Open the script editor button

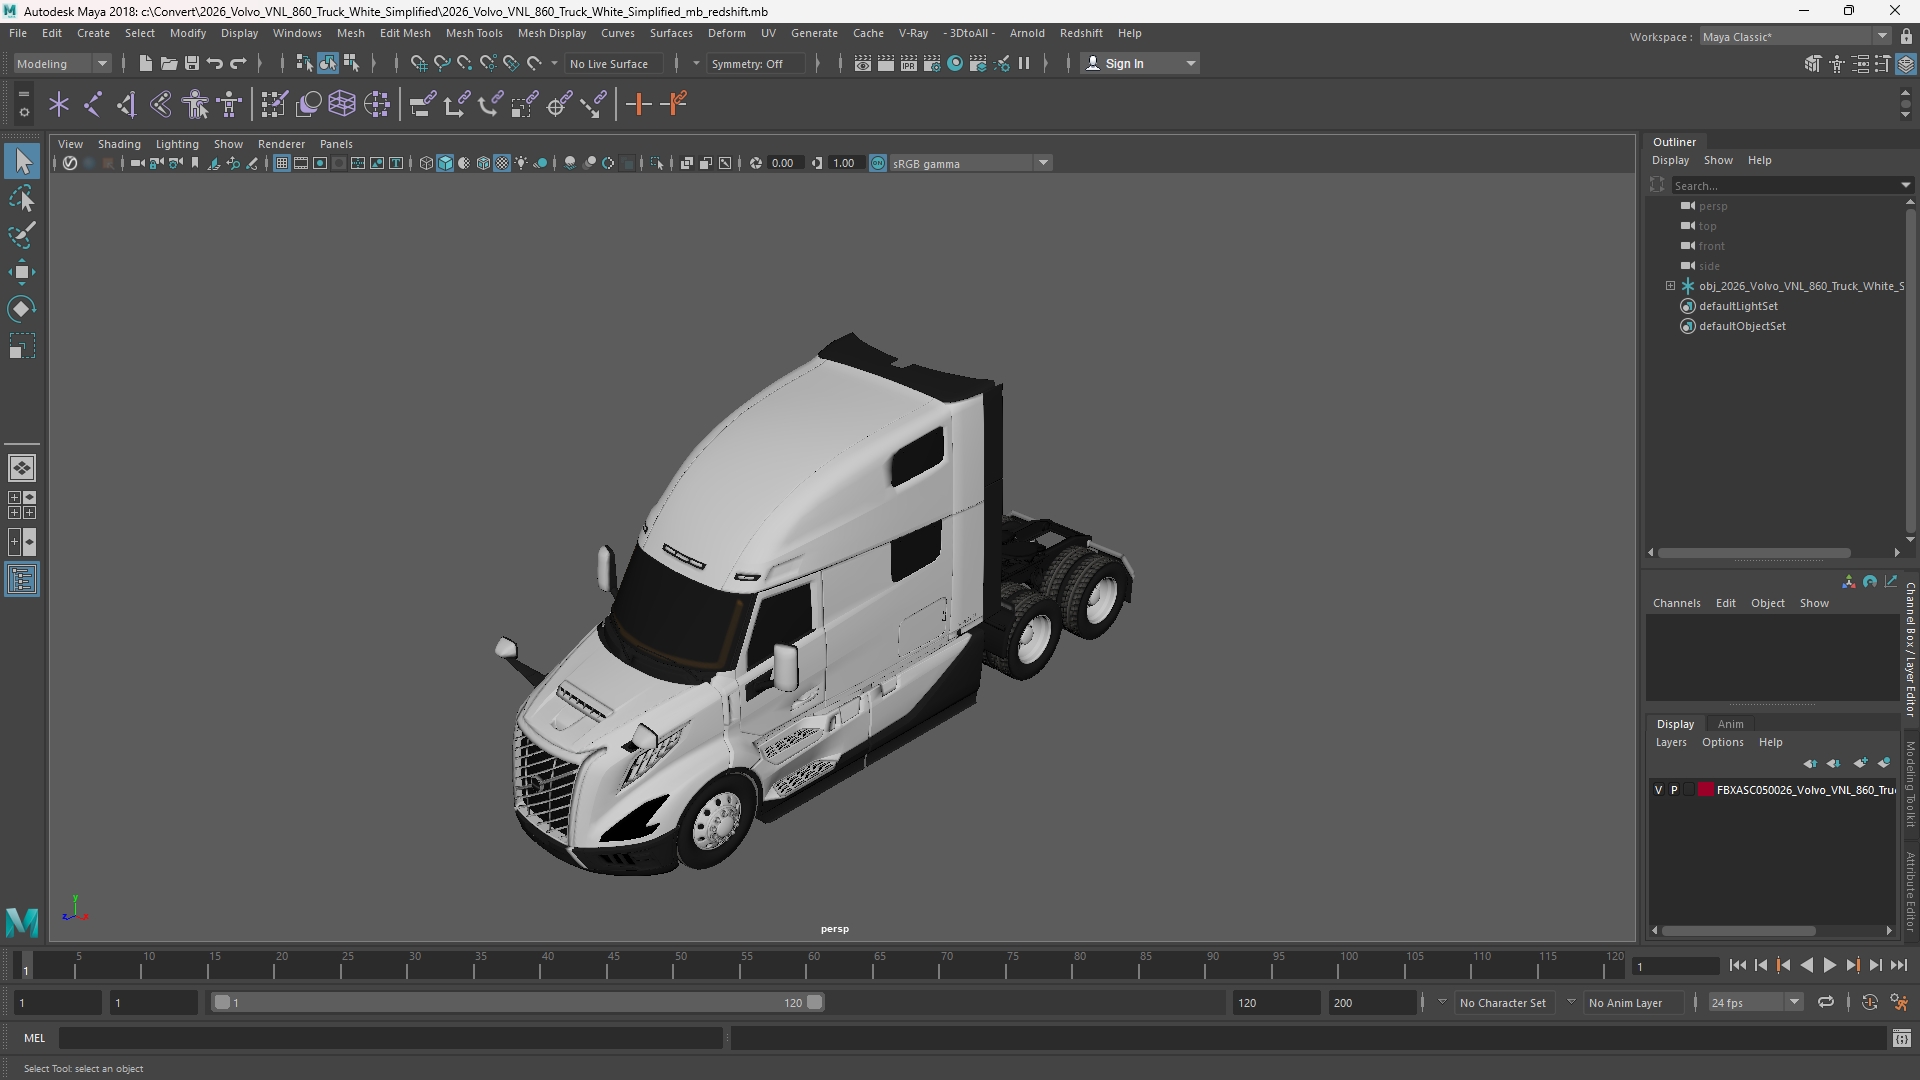pos(1901,1039)
